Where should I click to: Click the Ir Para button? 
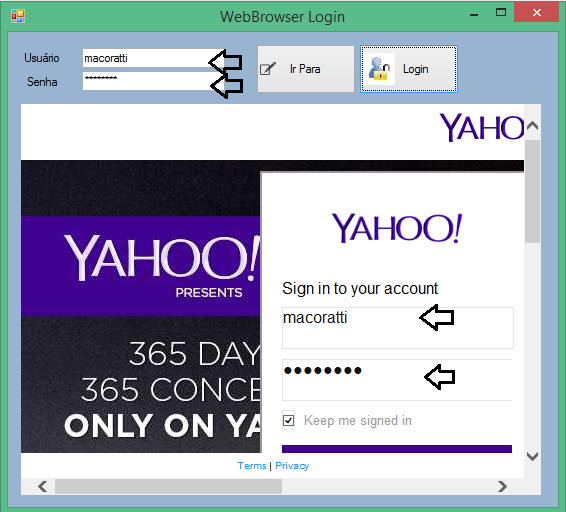click(x=306, y=69)
